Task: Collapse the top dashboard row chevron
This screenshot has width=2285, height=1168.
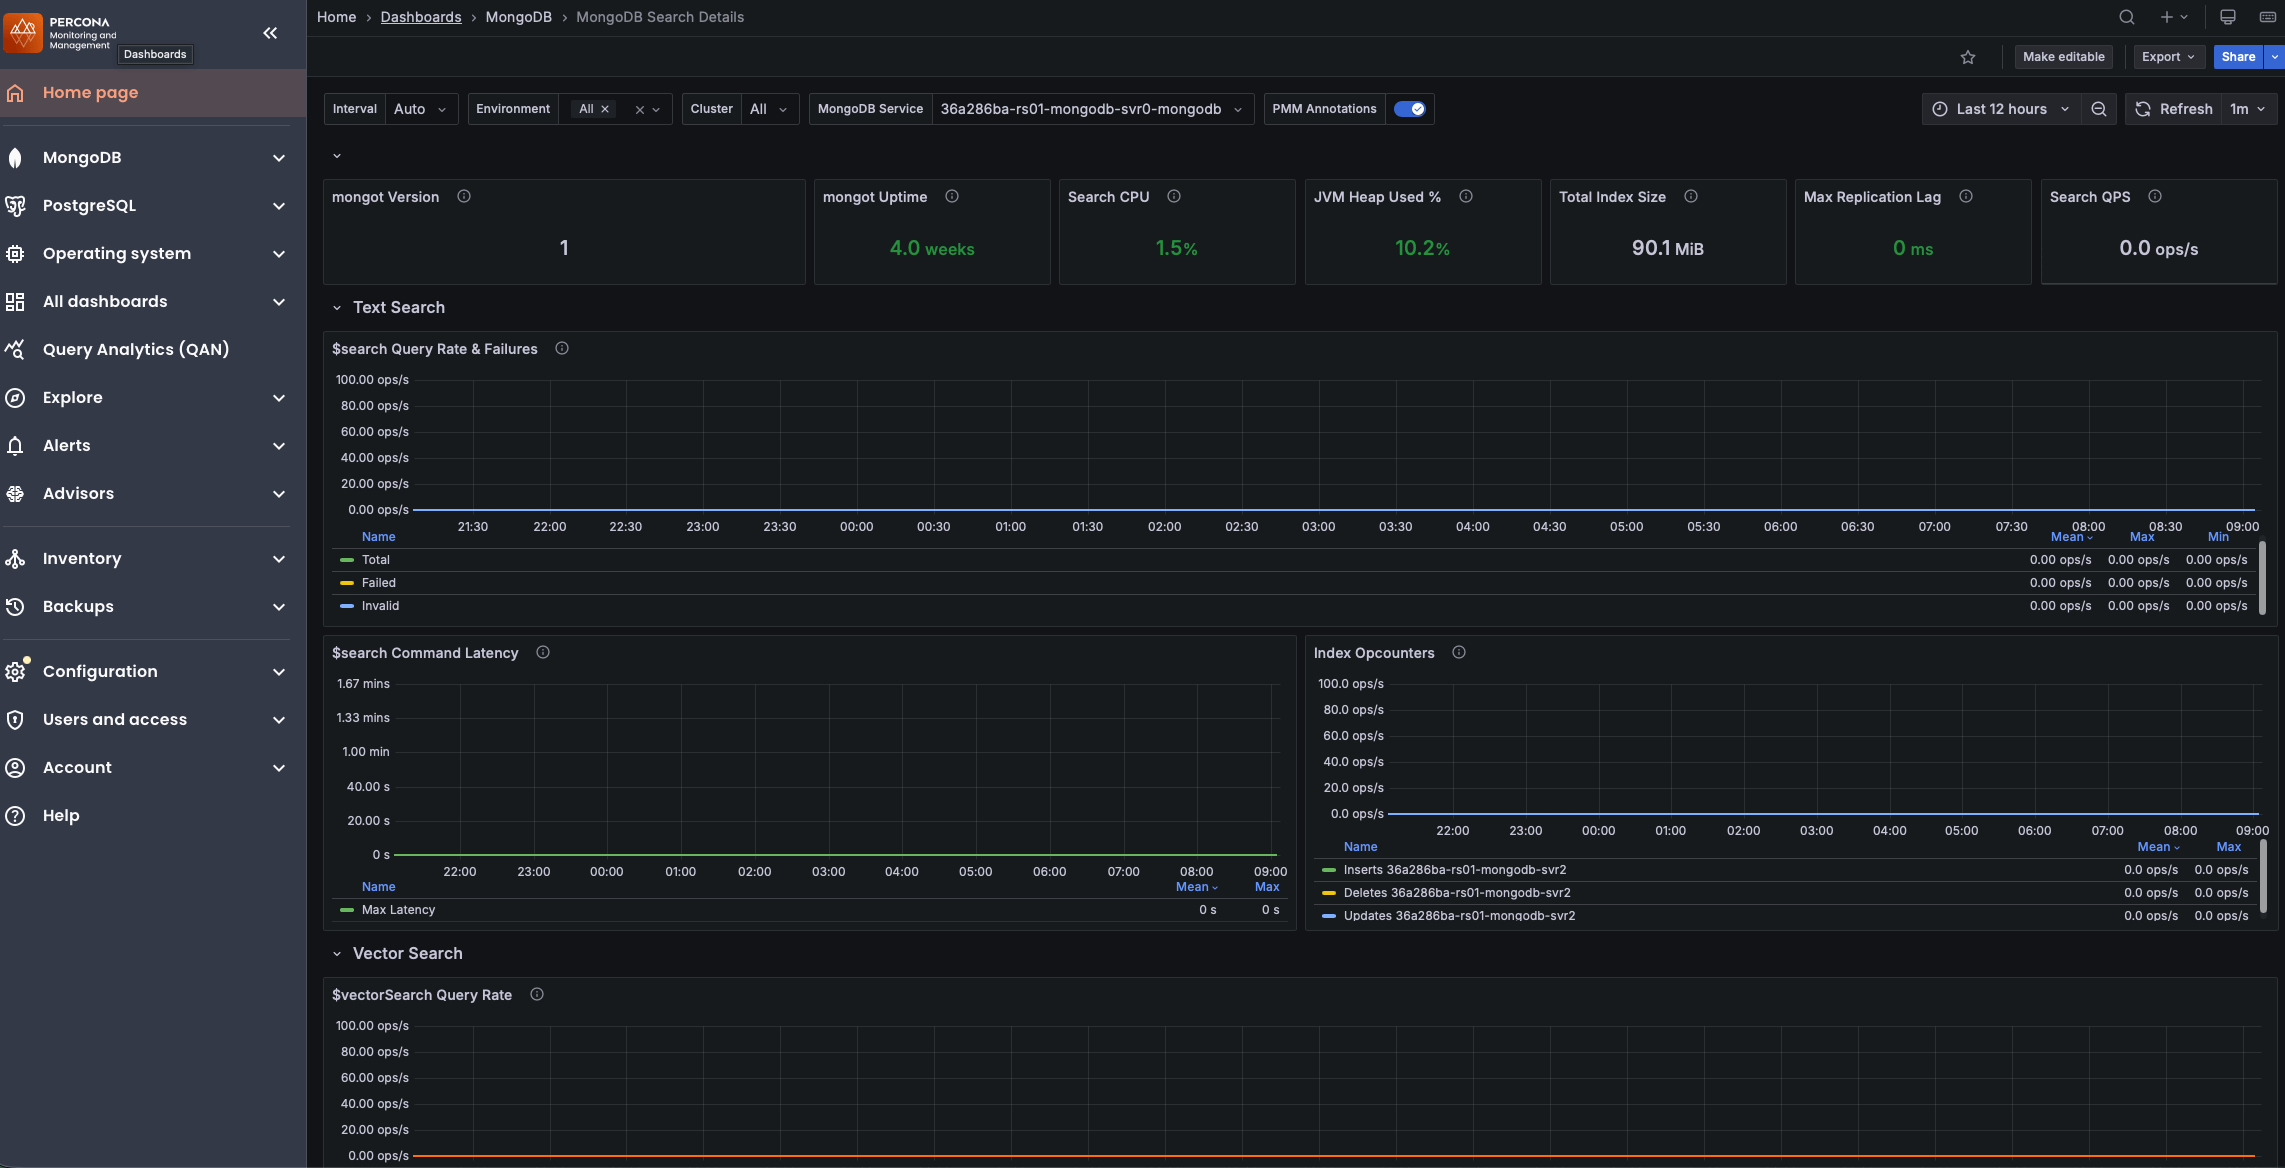Action: click(x=337, y=156)
